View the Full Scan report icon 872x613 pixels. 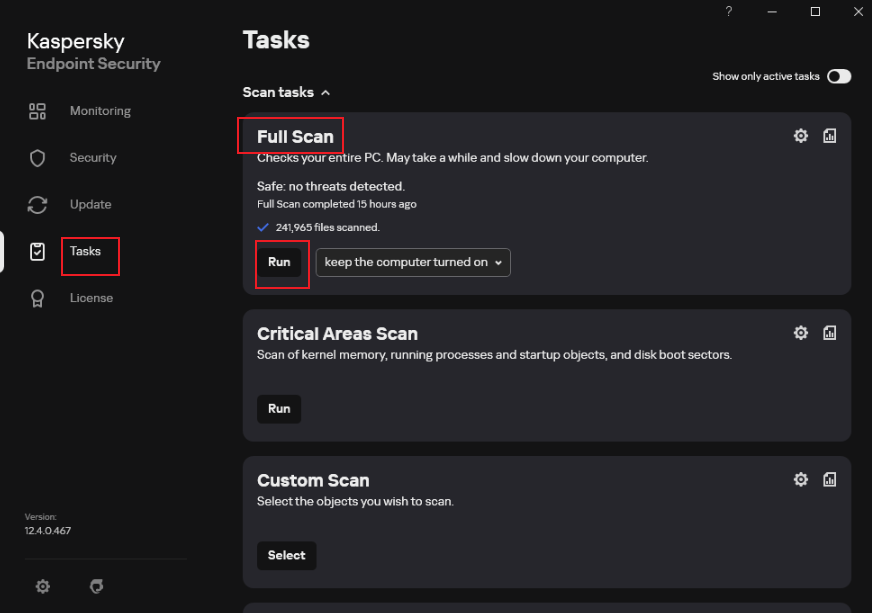pos(829,136)
